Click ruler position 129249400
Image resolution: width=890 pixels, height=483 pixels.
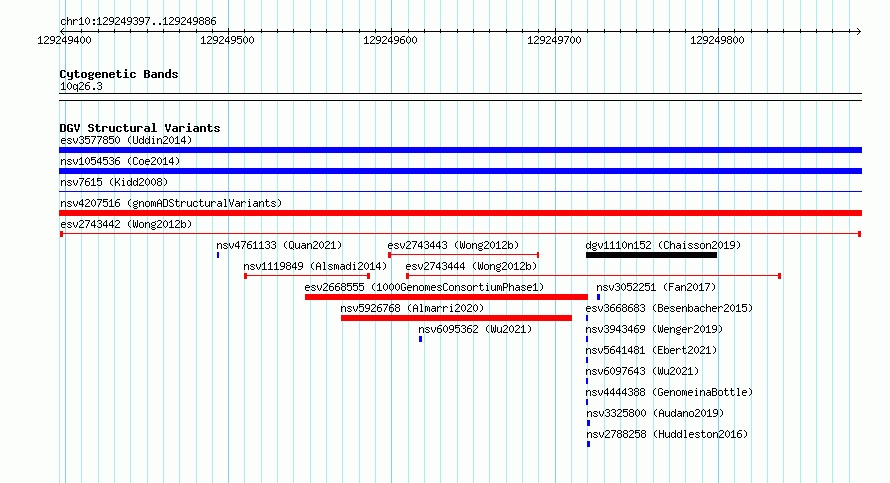[64, 40]
